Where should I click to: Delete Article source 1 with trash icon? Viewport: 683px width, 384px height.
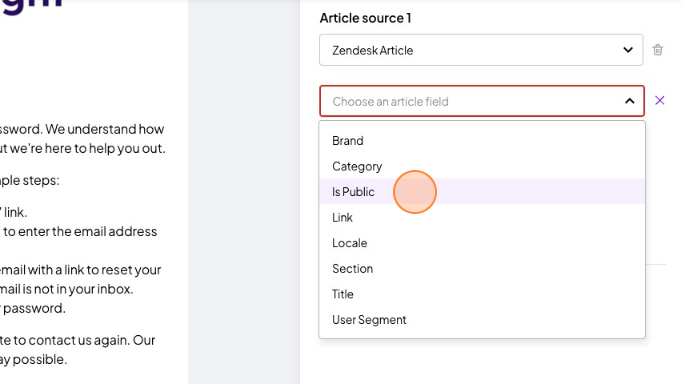658,50
